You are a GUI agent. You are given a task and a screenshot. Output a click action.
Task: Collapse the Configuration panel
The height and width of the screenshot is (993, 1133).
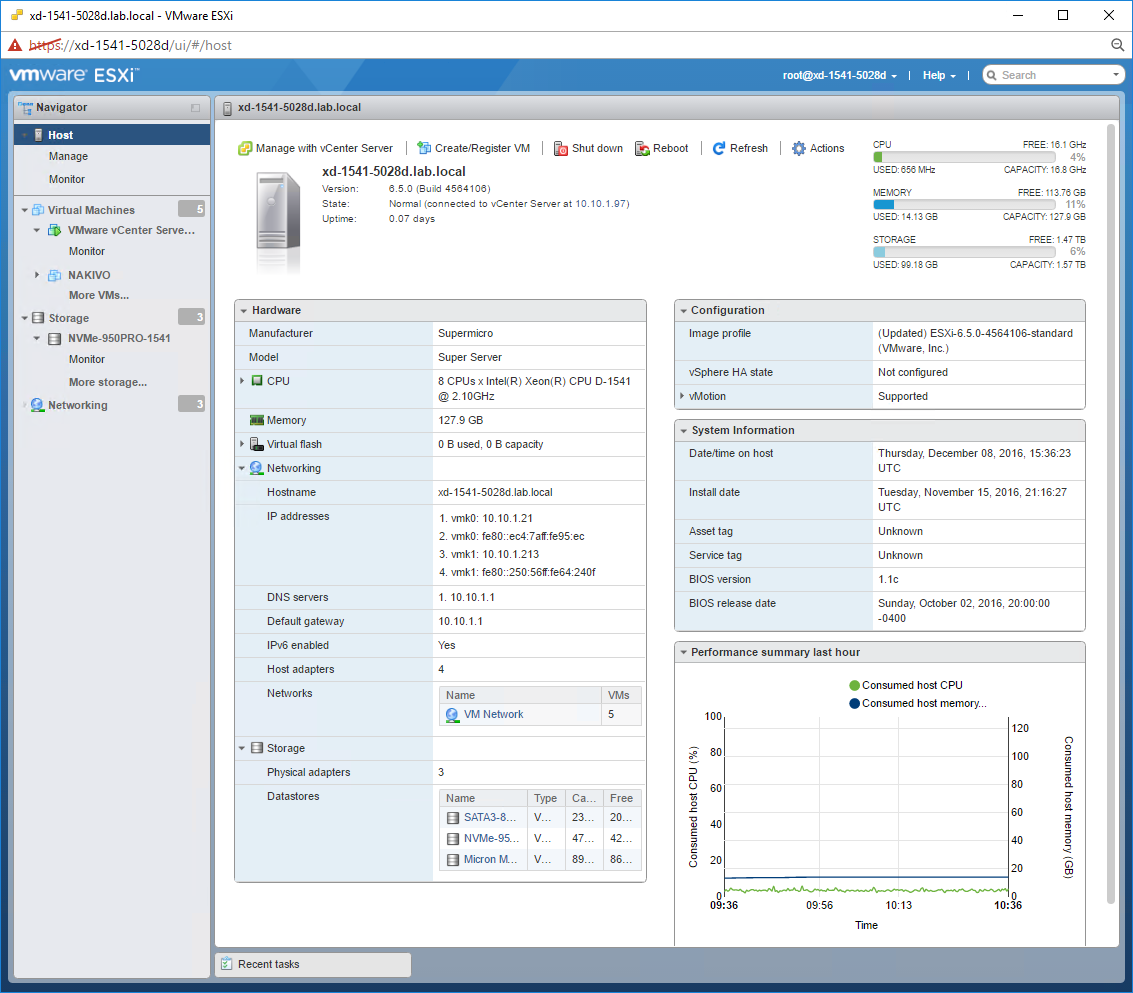click(x=683, y=311)
